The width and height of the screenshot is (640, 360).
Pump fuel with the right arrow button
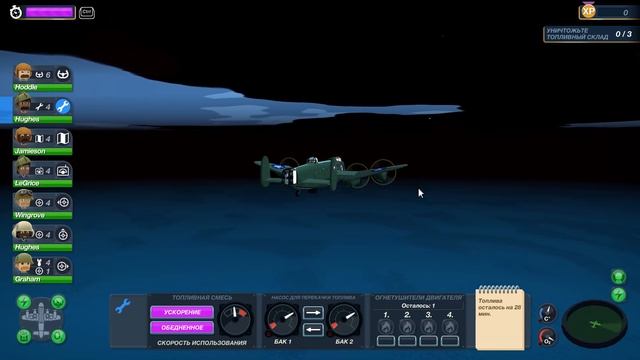[x=313, y=313]
